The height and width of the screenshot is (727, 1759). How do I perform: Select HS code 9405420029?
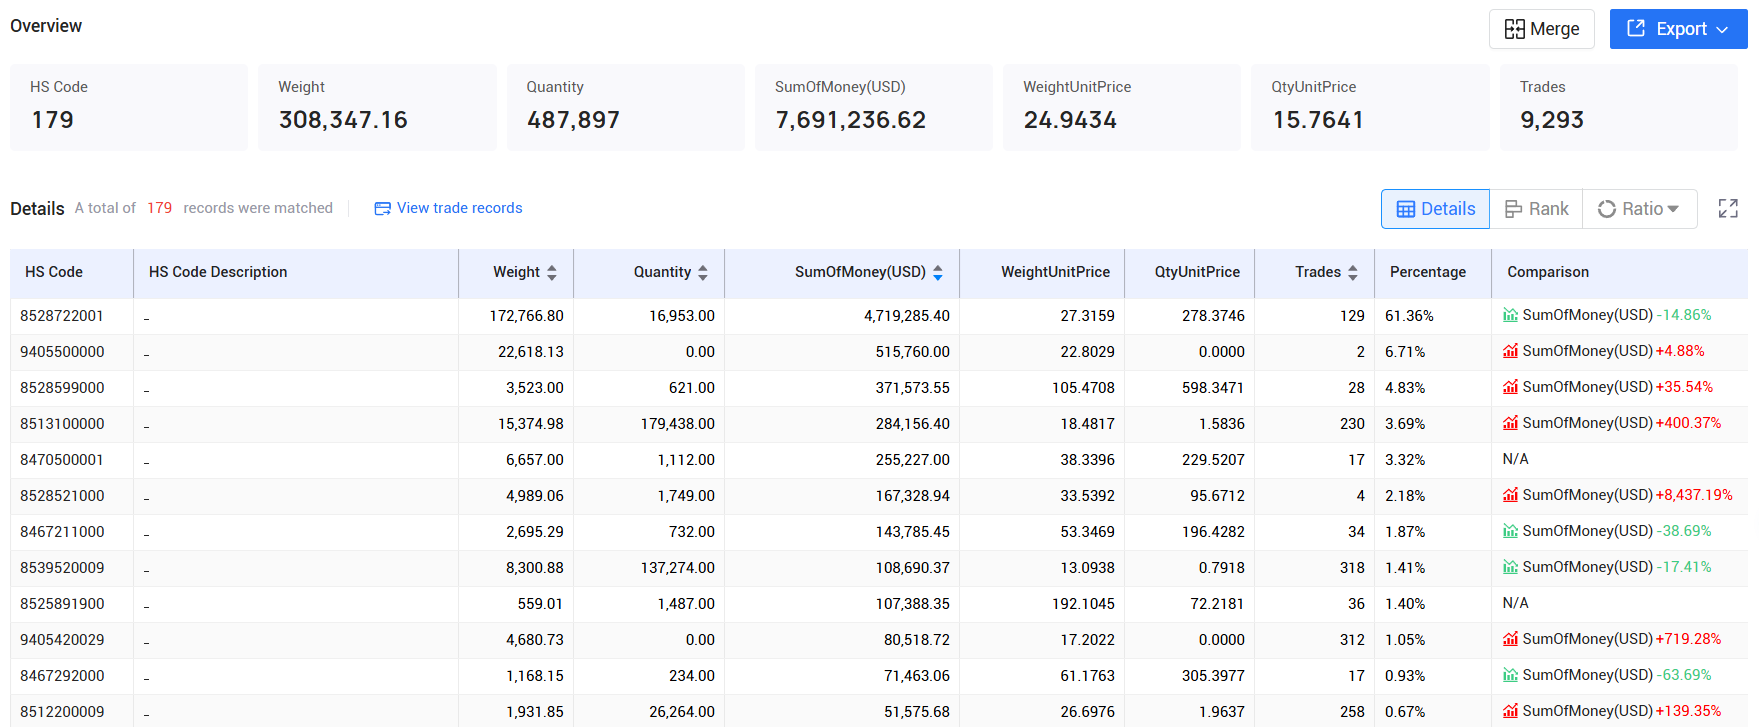[62, 640]
